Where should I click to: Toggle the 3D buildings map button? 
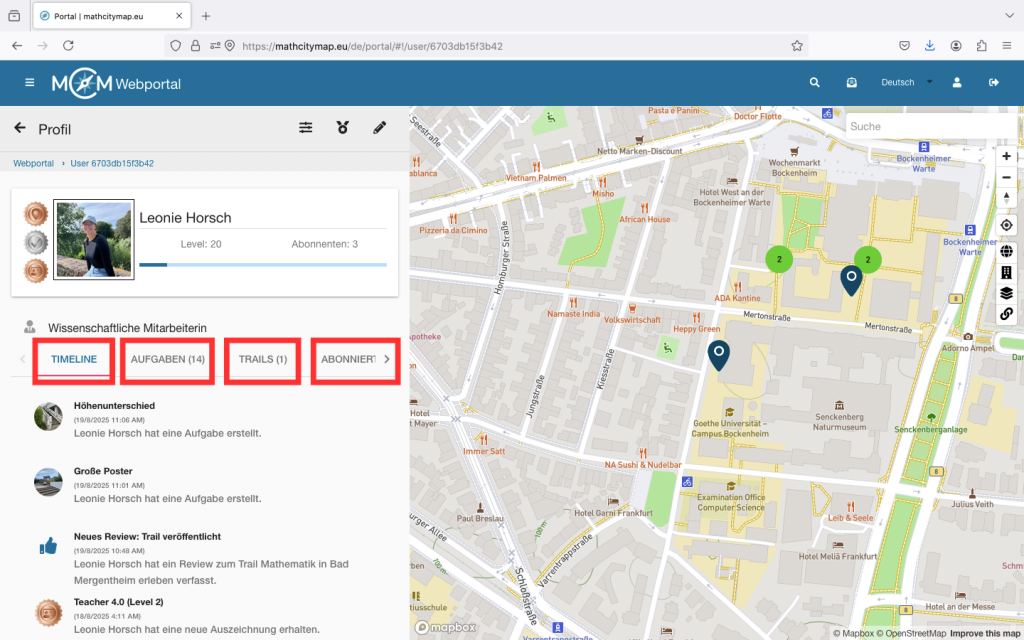tap(1006, 272)
